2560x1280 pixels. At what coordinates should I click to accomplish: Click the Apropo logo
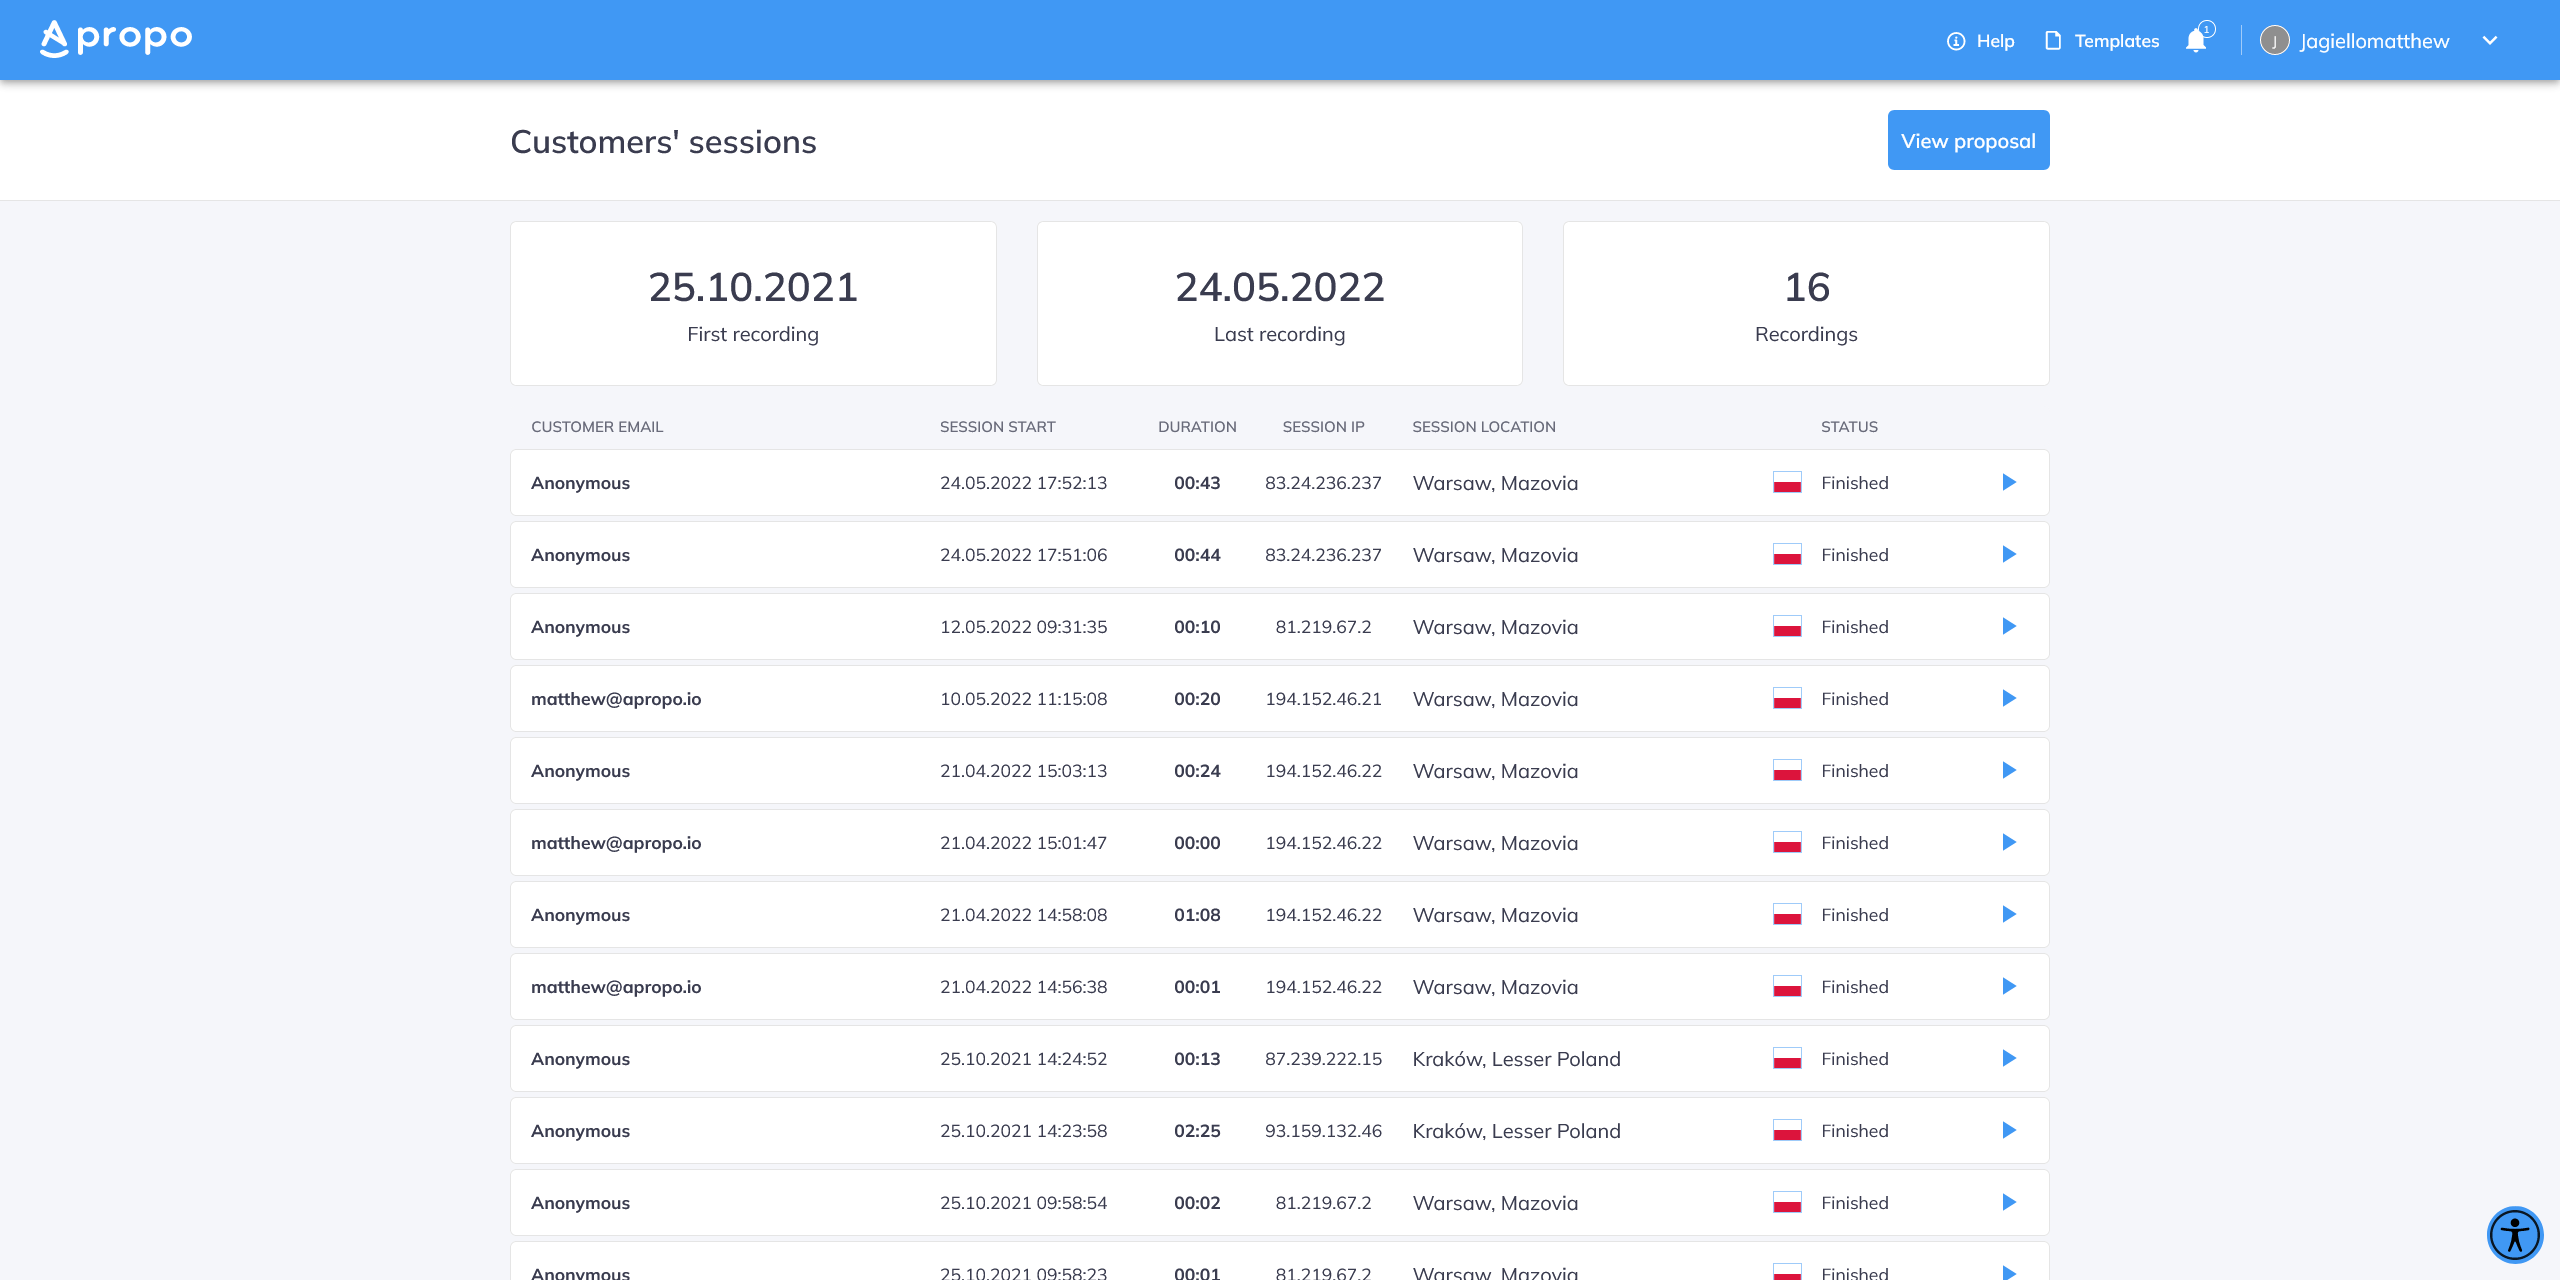tap(115, 38)
